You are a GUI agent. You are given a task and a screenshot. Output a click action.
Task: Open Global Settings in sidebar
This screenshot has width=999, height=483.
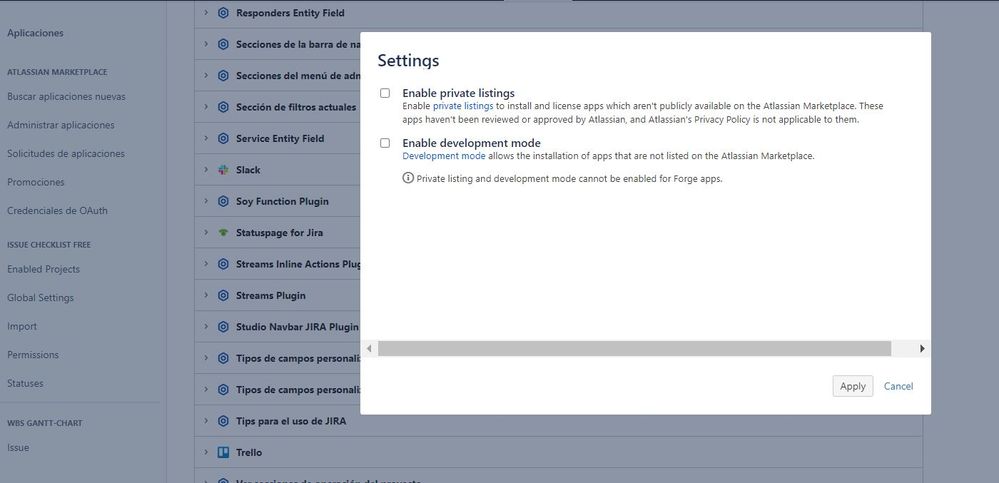click(x=40, y=298)
